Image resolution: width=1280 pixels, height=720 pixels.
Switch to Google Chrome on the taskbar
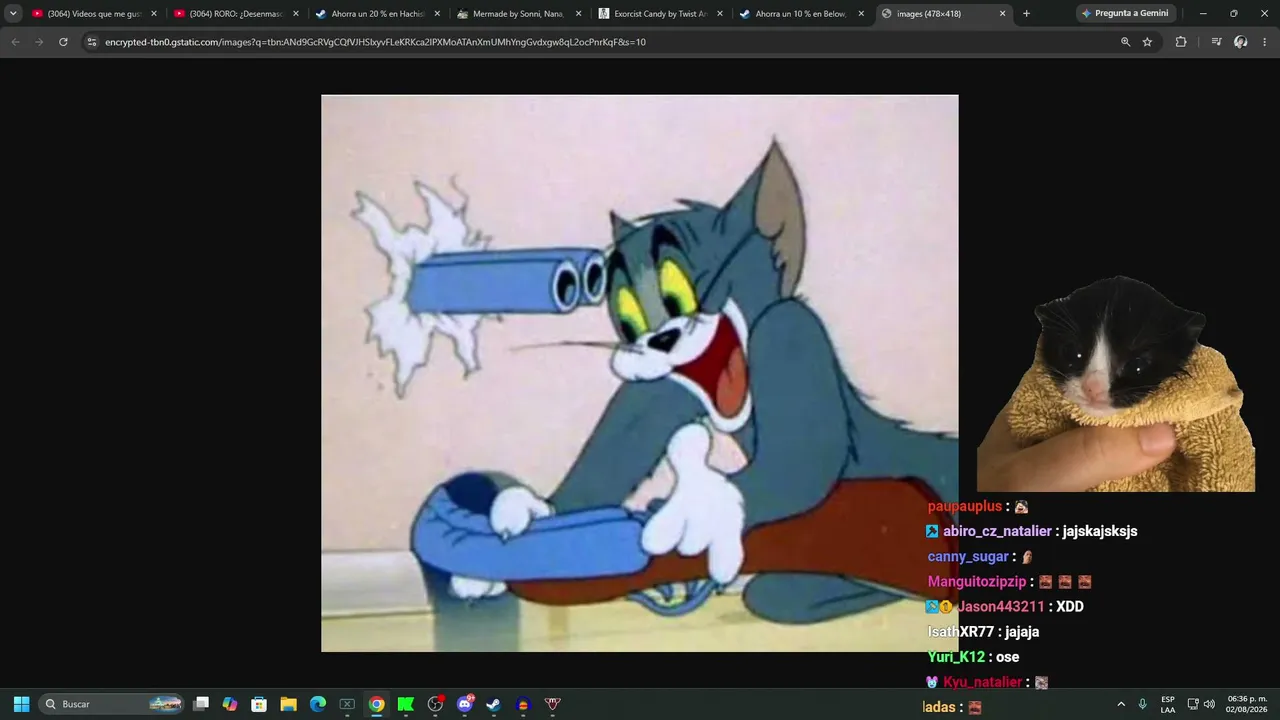tap(376, 704)
